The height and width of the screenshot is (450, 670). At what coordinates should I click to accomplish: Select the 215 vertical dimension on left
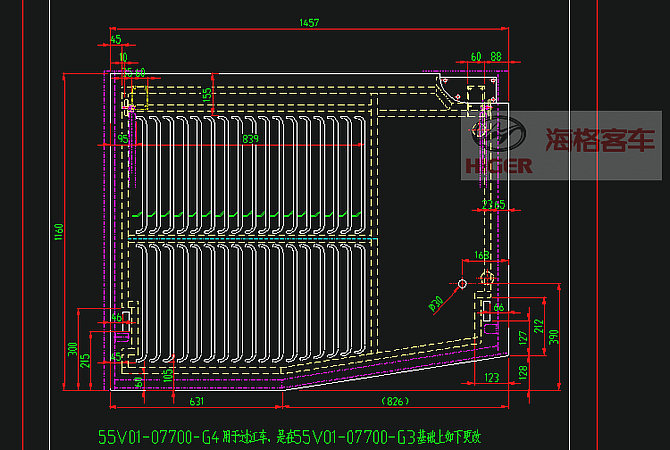(85, 358)
